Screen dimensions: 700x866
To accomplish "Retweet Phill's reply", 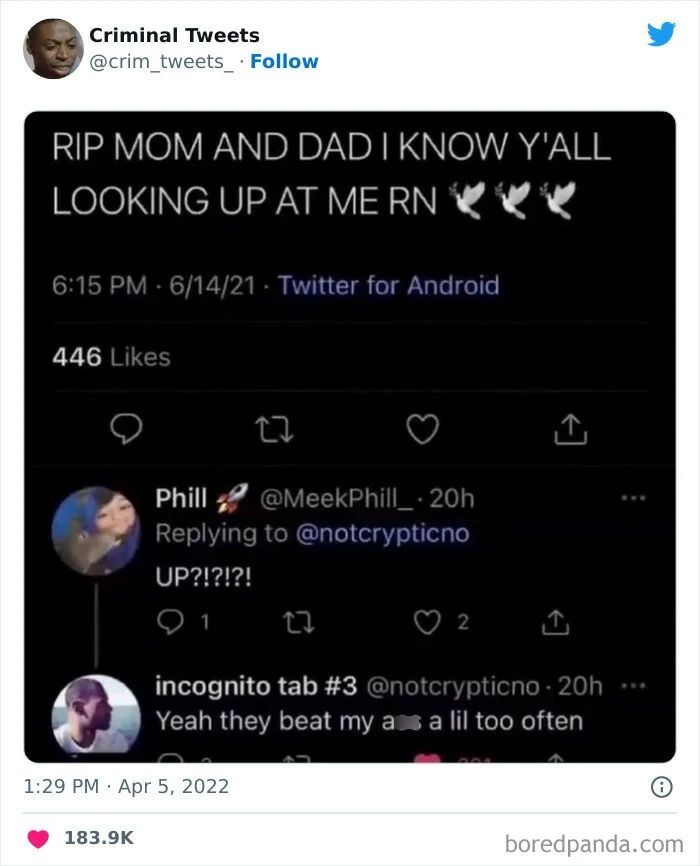I will click(299, 622).
